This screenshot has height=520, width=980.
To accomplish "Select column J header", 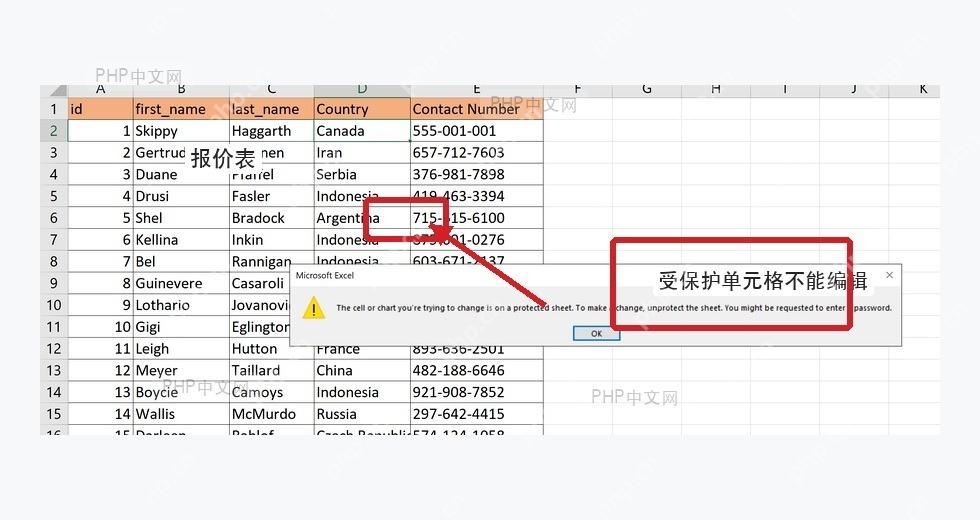I will 854,91.
